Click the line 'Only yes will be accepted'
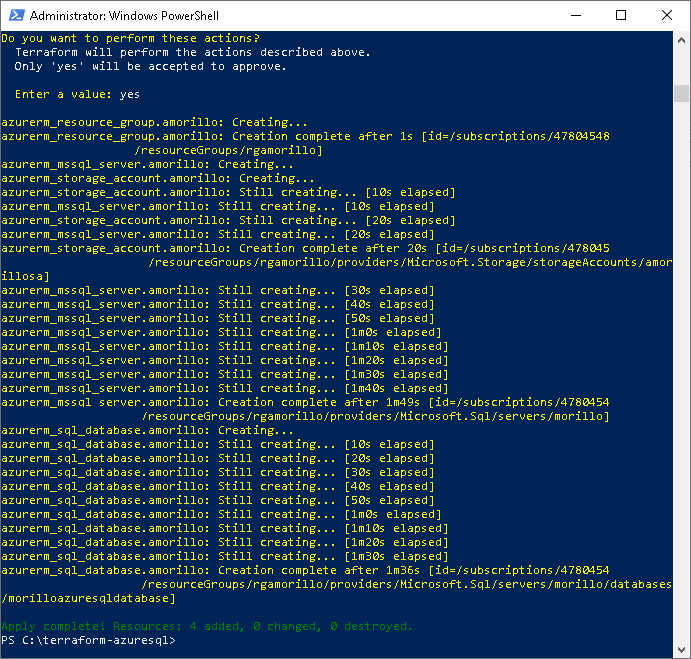This screenshot has height=659, width=691. pos(151,67)
